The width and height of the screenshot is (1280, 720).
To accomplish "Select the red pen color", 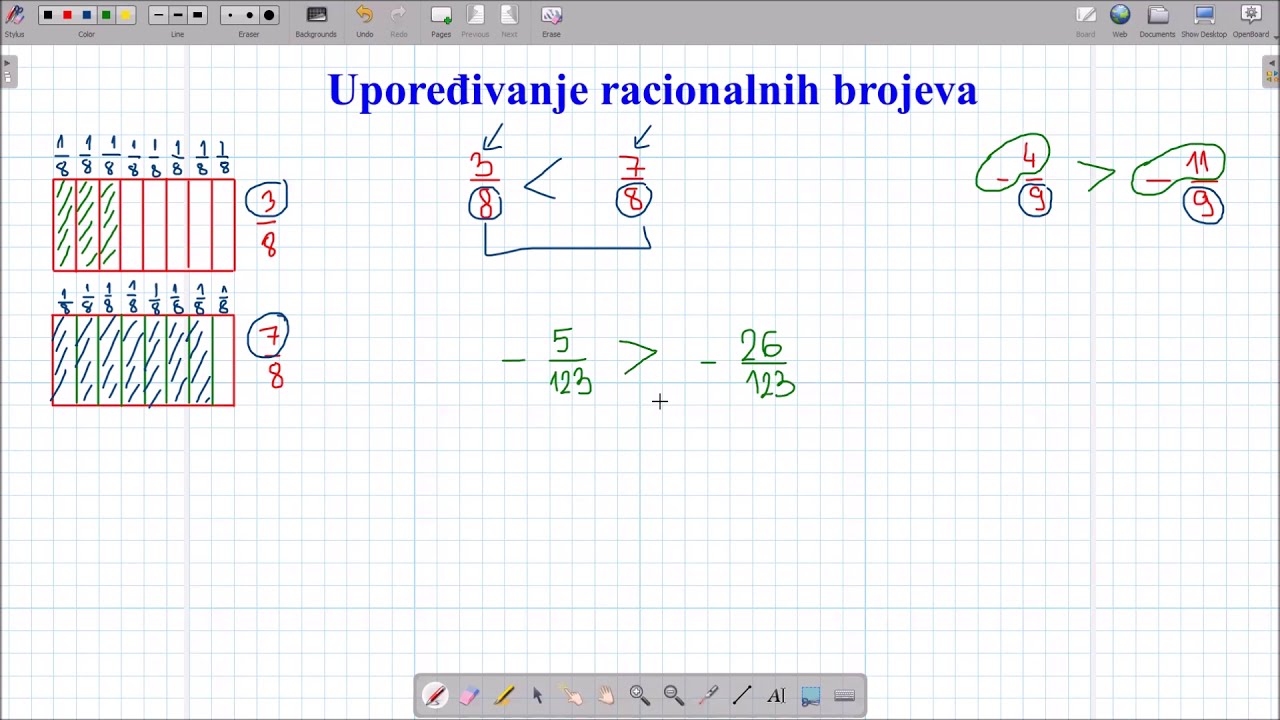I will (x=67, y=15).
